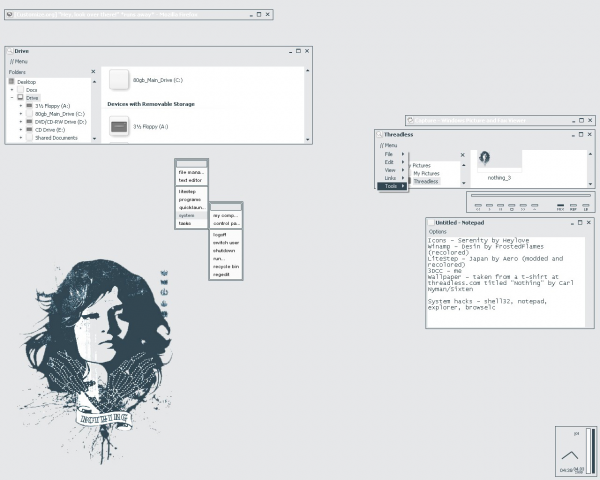The height and width of the screenshot is (480, 600).
Task: Click the Picture and Fax Viewer title icon
Action: pyautogui.click(x=410, y=120)
